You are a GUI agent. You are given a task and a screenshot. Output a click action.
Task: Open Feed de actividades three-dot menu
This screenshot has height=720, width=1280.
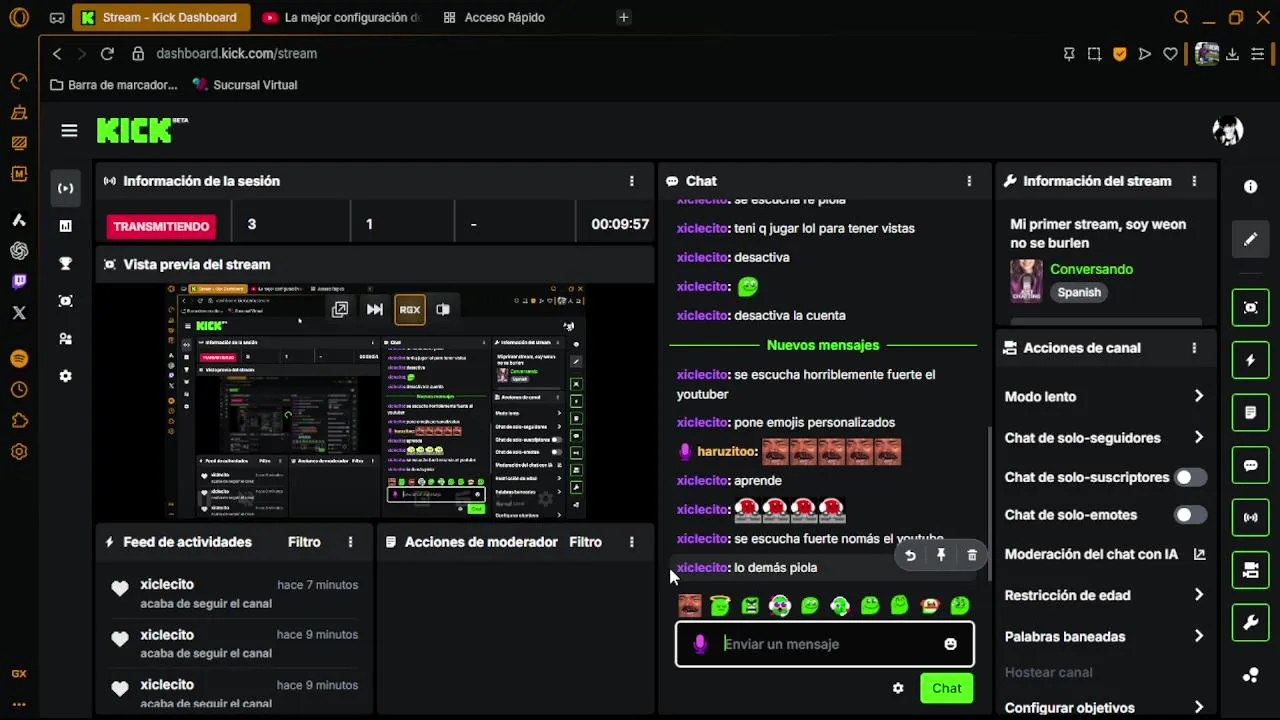coord(350,542)
